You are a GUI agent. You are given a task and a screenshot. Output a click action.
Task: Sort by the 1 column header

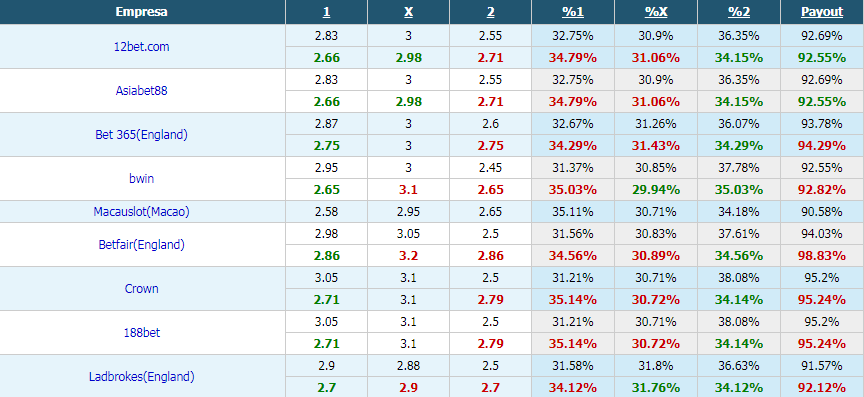[x=326, y=12]
